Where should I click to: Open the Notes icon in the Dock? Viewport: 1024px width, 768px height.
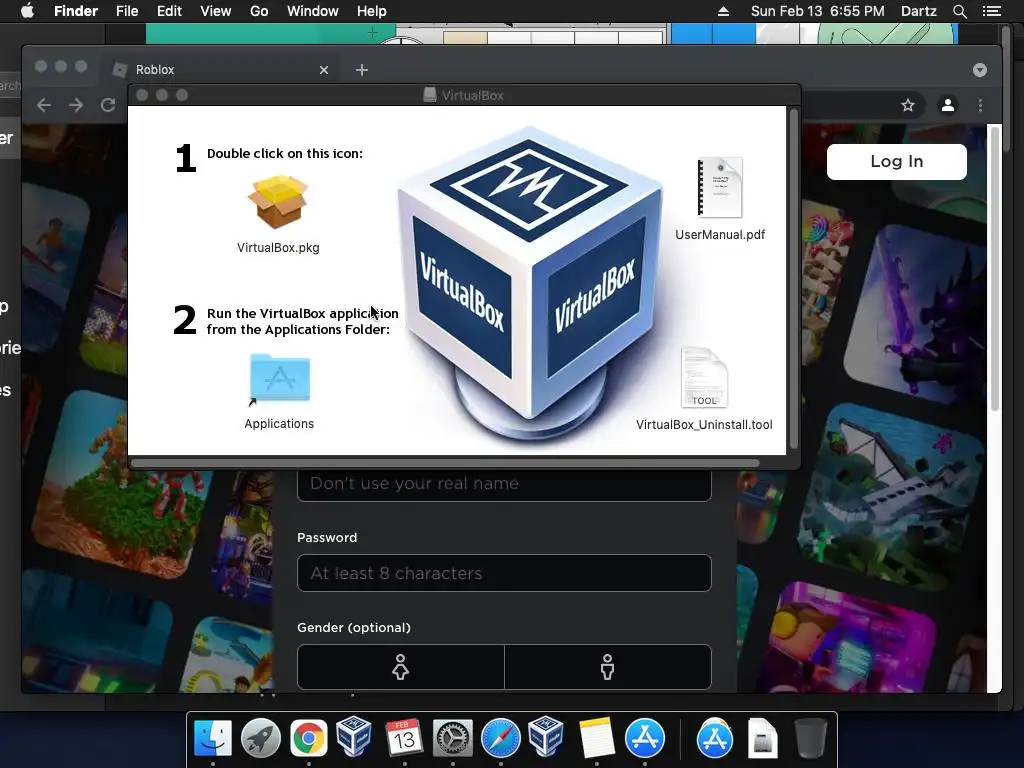pyautogui.click(x=596, y=738)
